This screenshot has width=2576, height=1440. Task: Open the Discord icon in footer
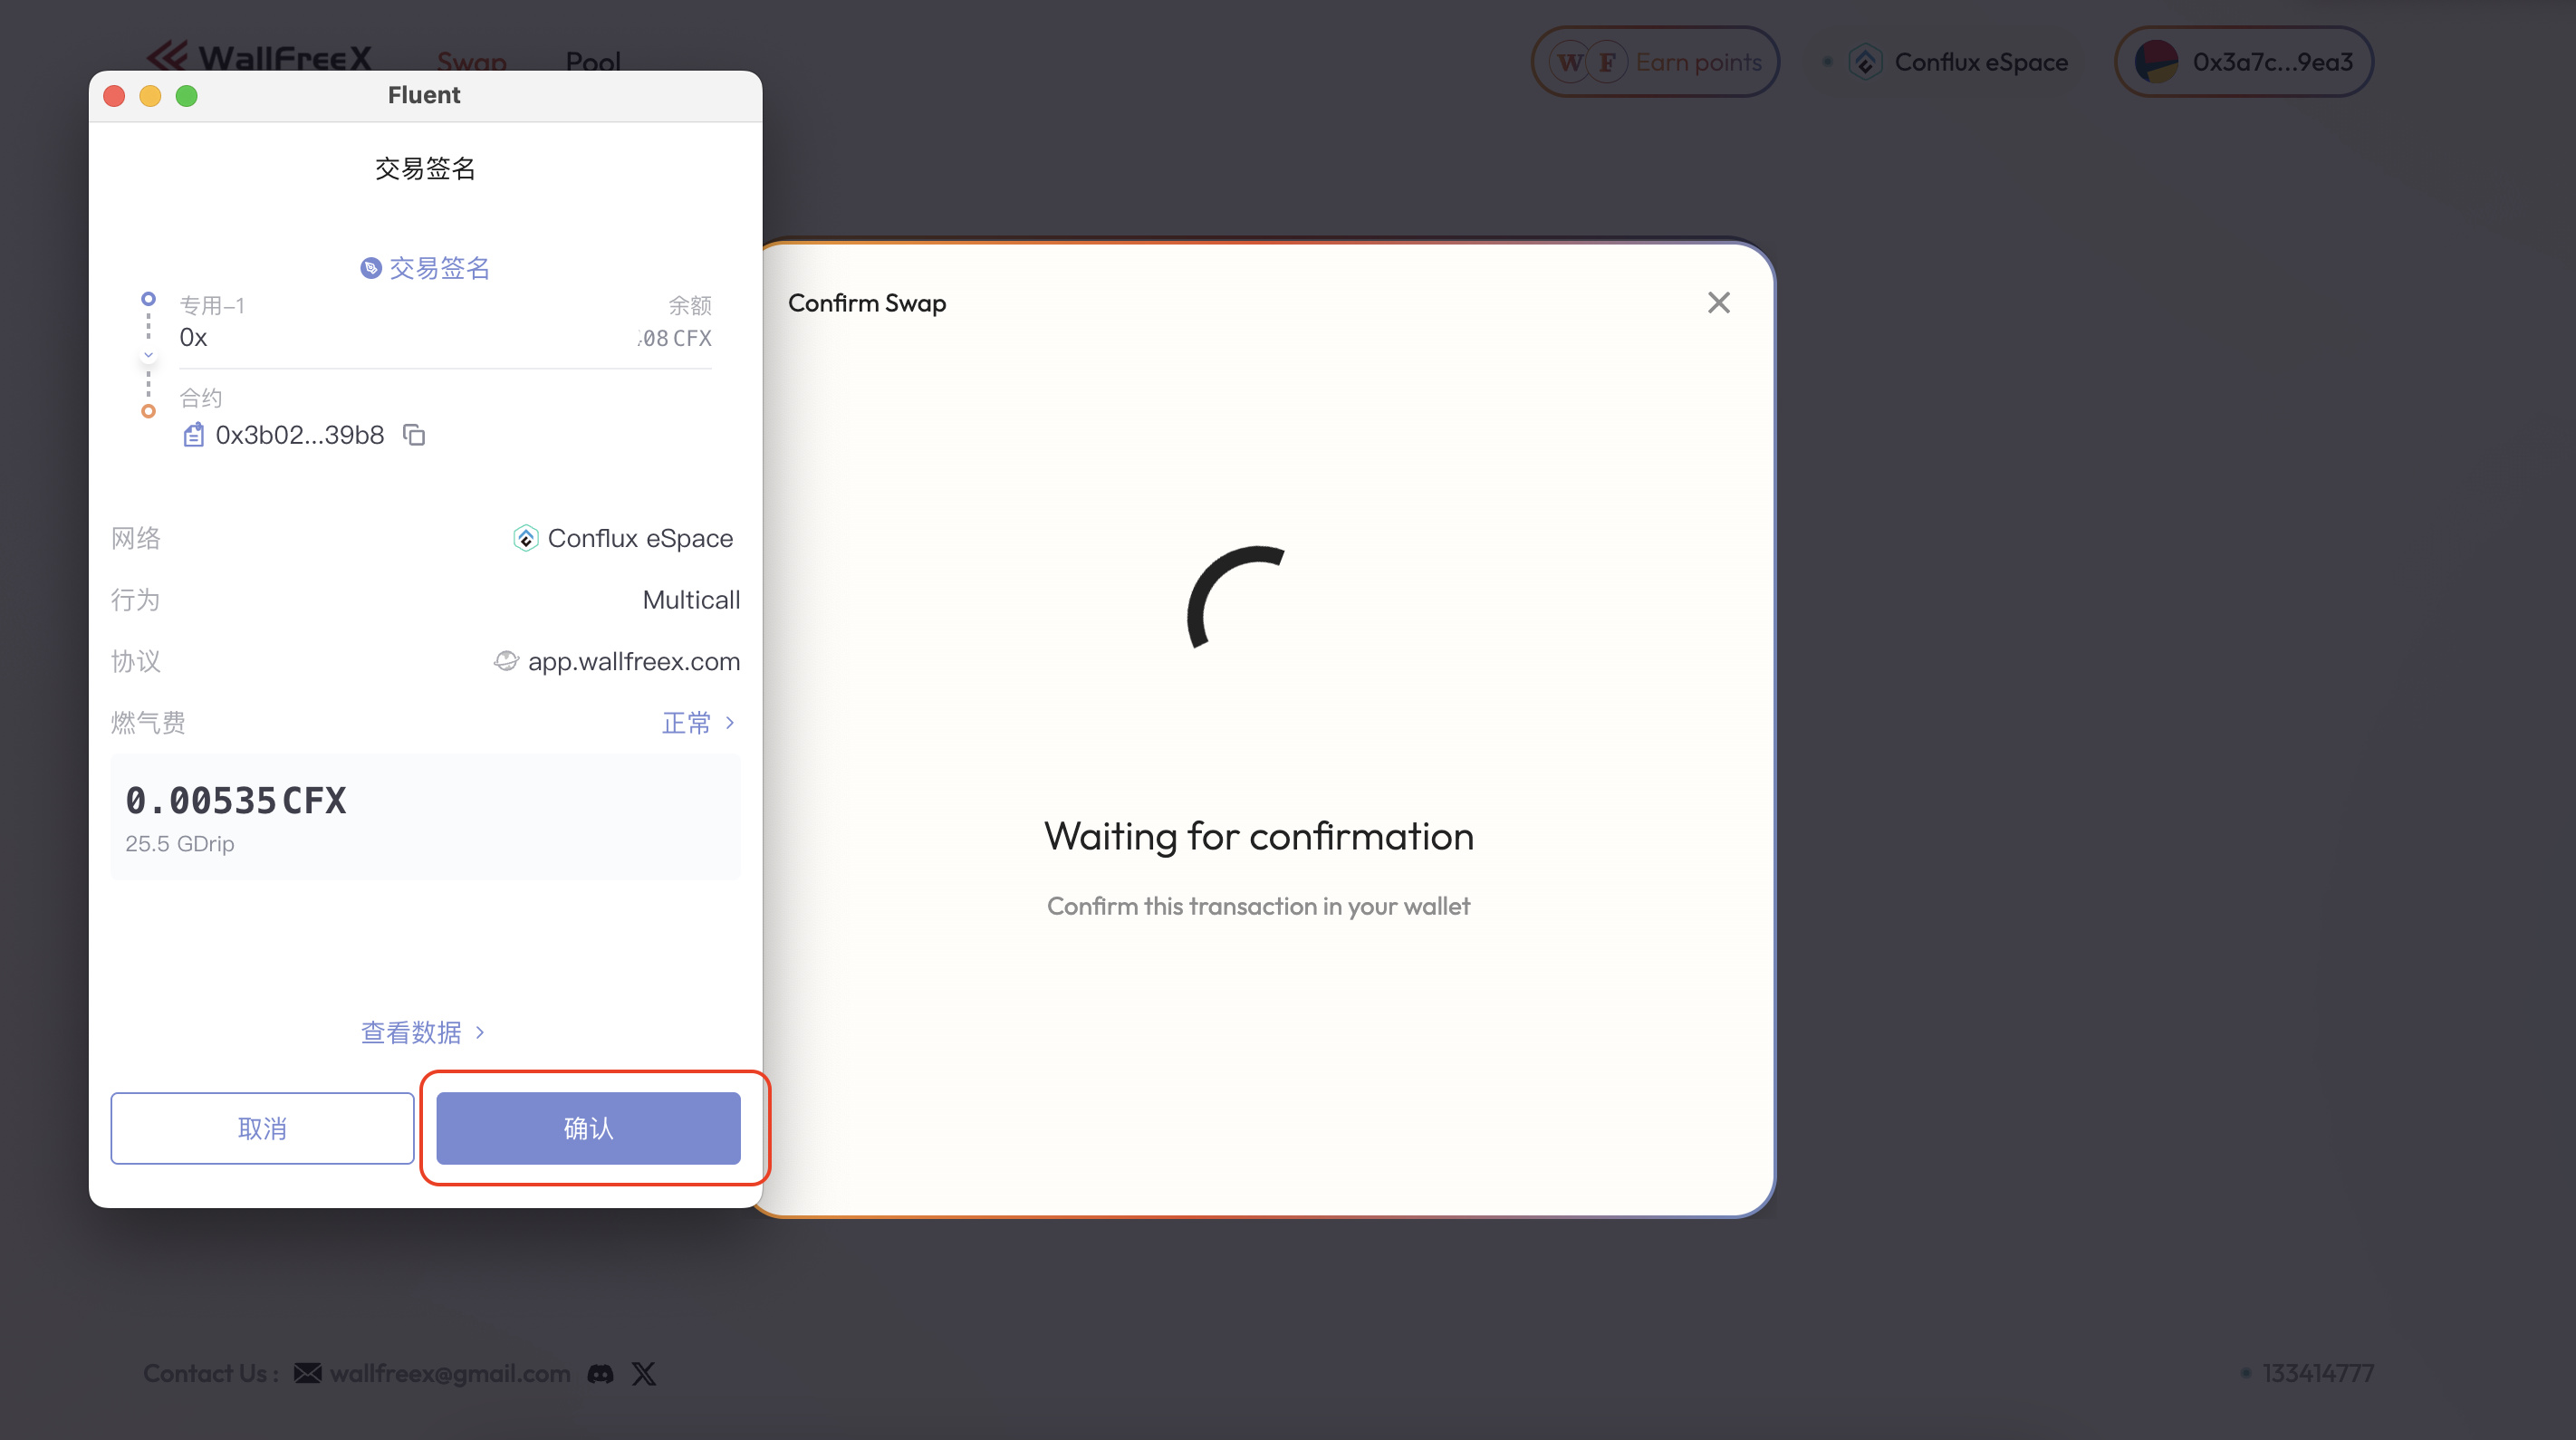(x=600, y=1374)
